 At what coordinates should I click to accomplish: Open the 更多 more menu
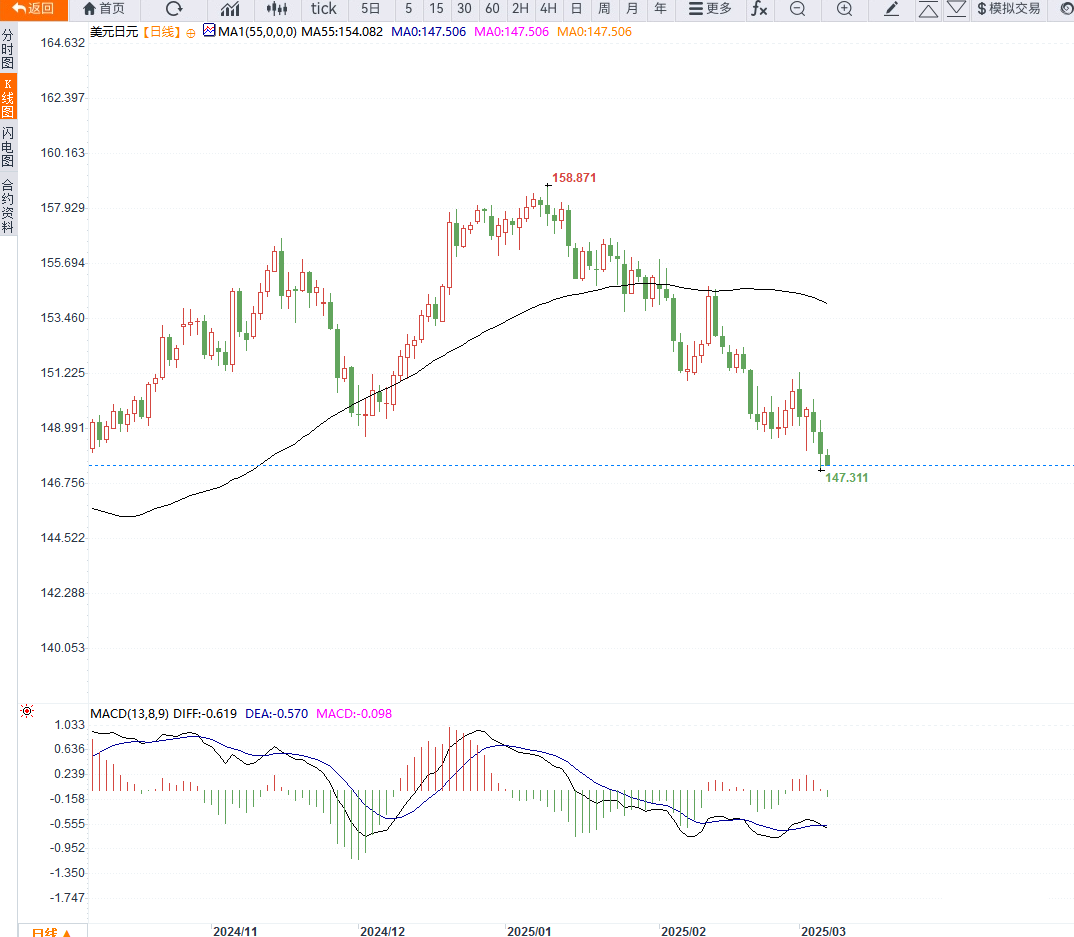710,9
